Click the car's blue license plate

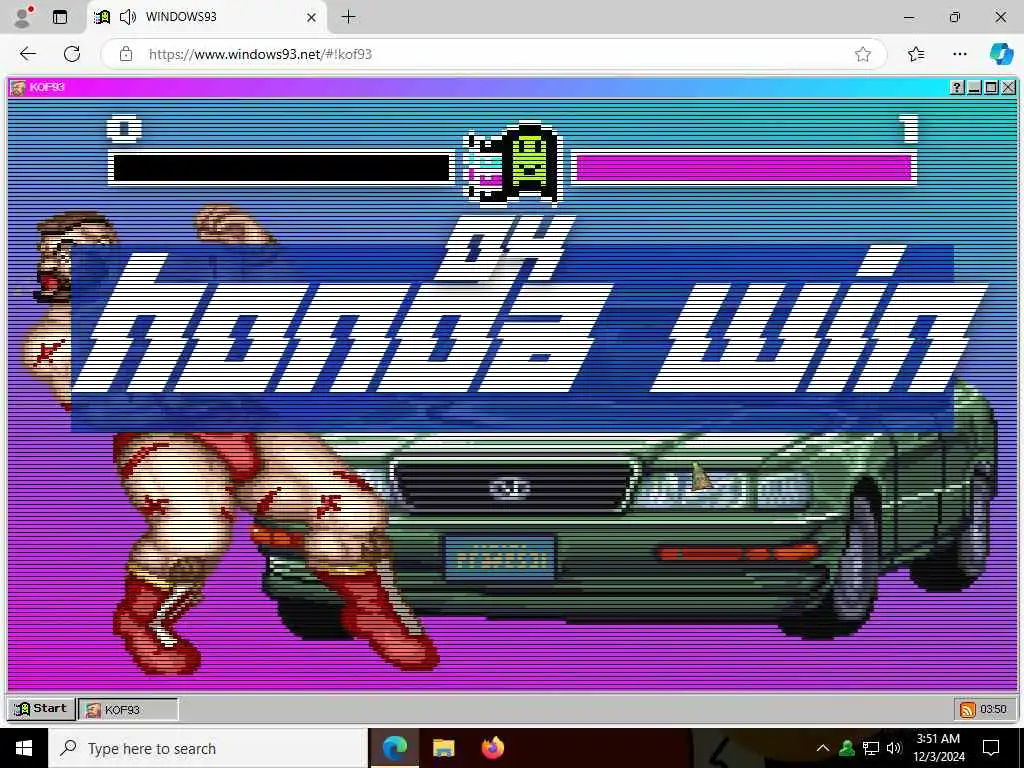(500, 558)
